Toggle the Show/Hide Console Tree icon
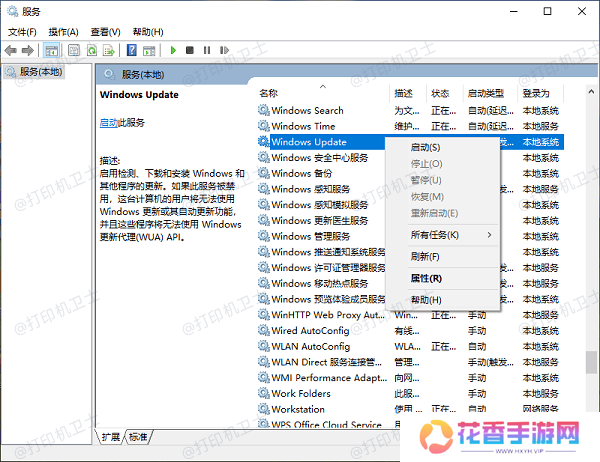 point(51,50)
